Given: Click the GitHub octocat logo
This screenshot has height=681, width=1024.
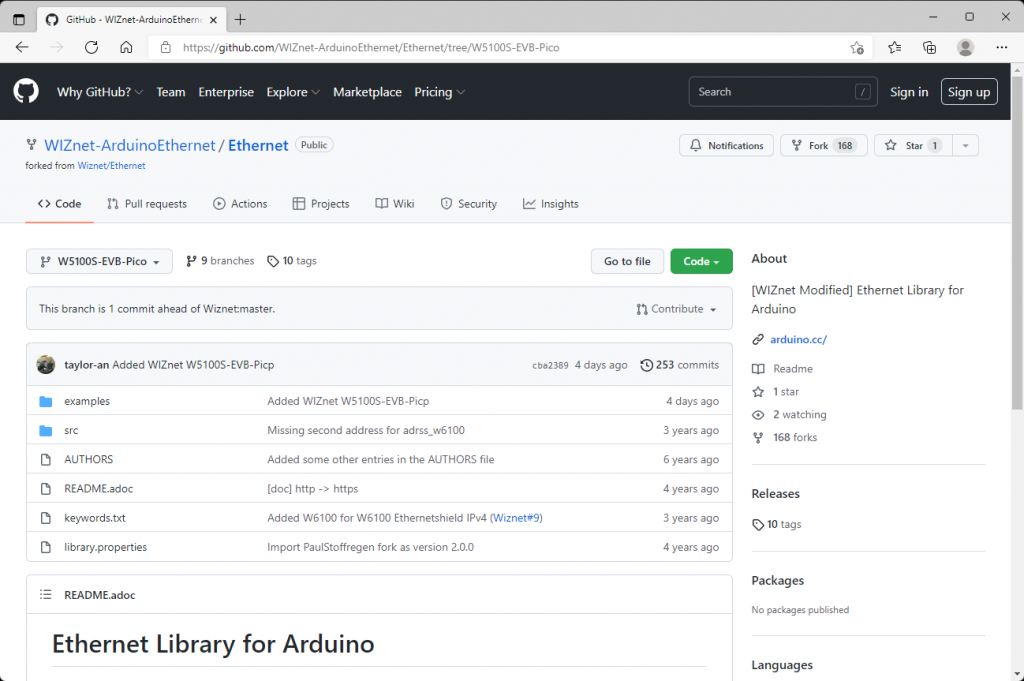Looking at the screenshot, I should point(26,91).
